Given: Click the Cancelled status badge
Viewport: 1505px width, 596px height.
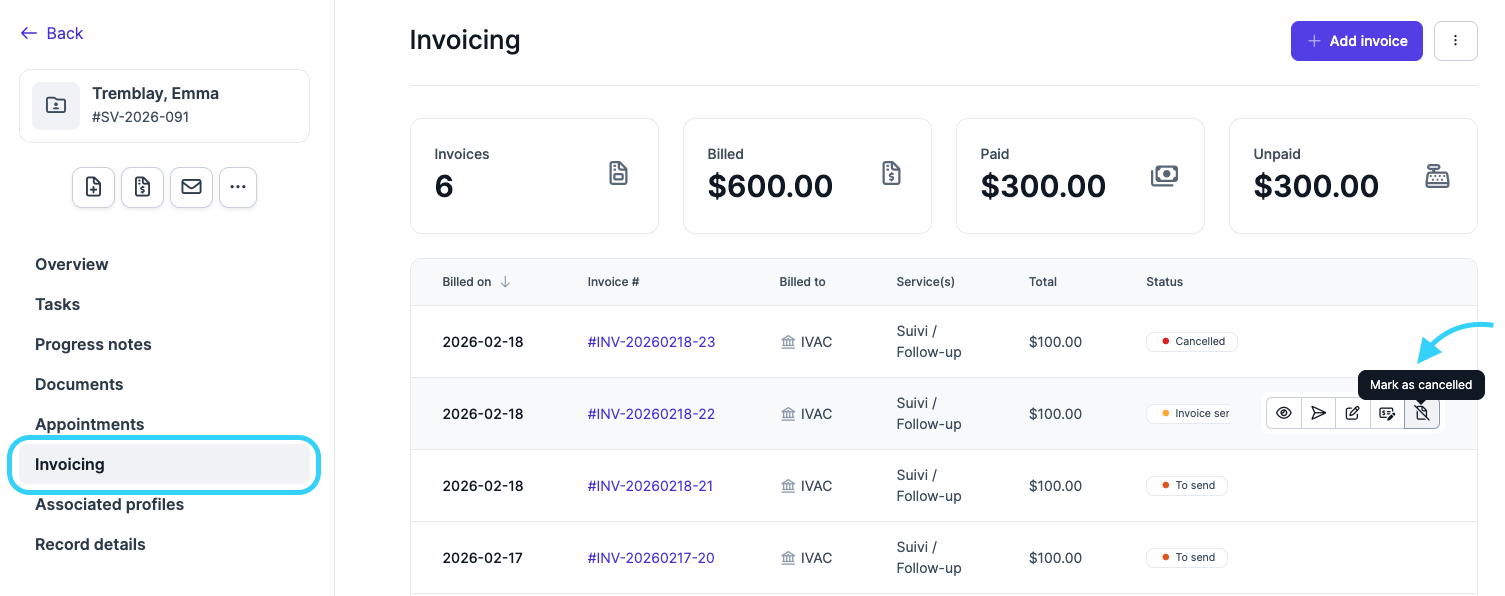Looking at the screenshot, I should point(1192,342).
